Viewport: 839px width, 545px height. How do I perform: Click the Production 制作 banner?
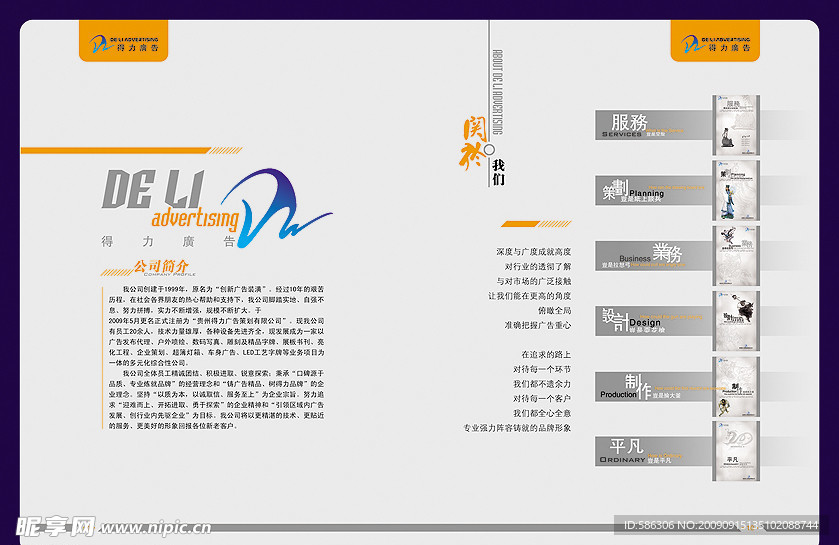tap(653, 387)
